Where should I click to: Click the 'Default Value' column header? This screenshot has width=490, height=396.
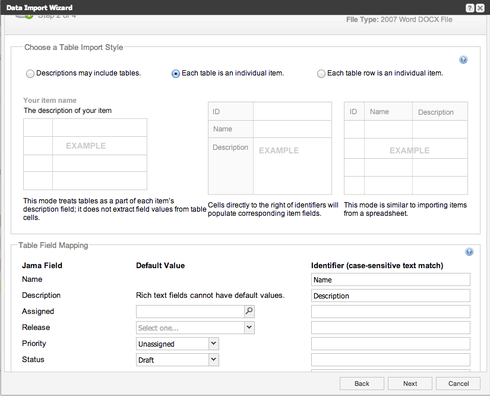[x=160, y=266]
